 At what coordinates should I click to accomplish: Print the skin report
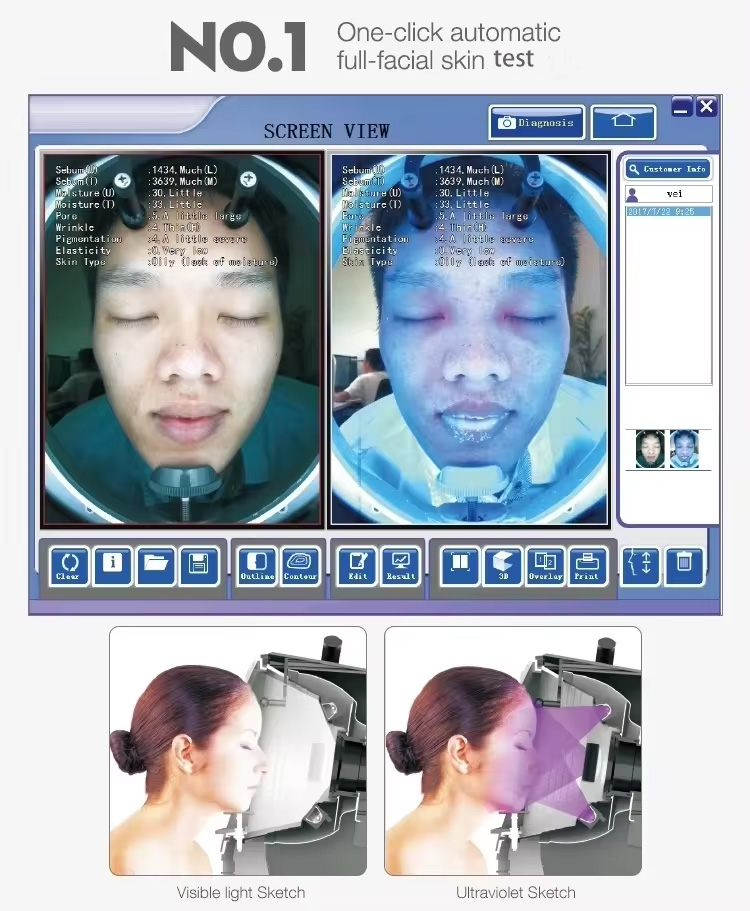[587, 566]
